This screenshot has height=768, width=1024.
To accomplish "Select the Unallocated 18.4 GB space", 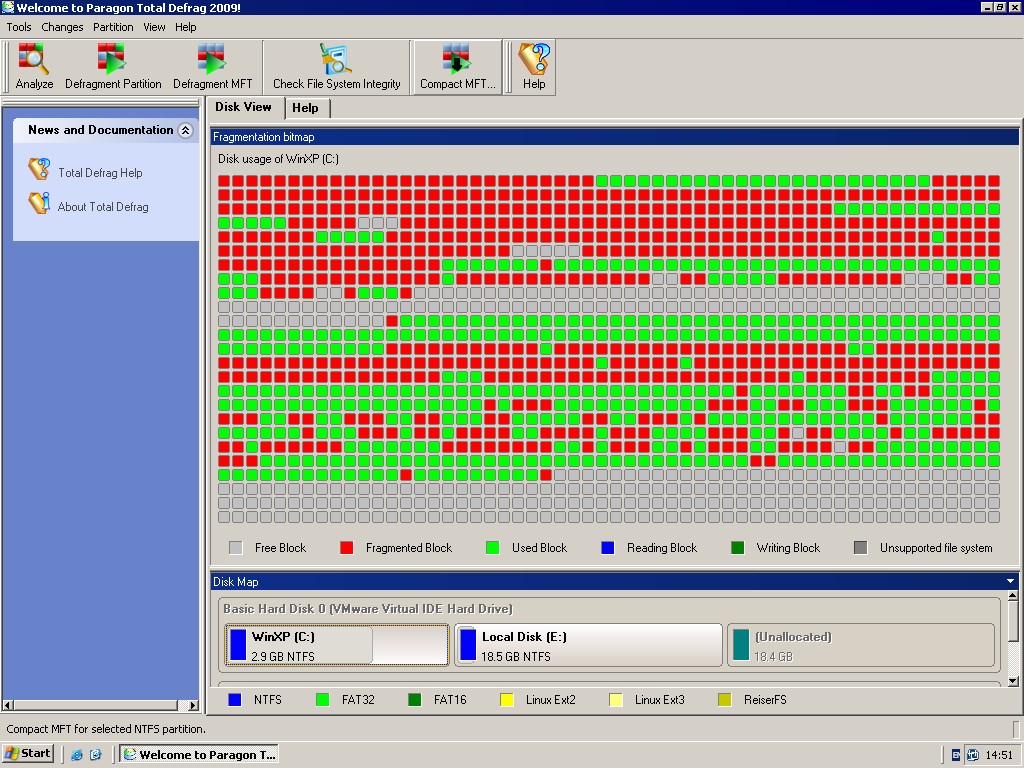I will [x=861, y=645].
